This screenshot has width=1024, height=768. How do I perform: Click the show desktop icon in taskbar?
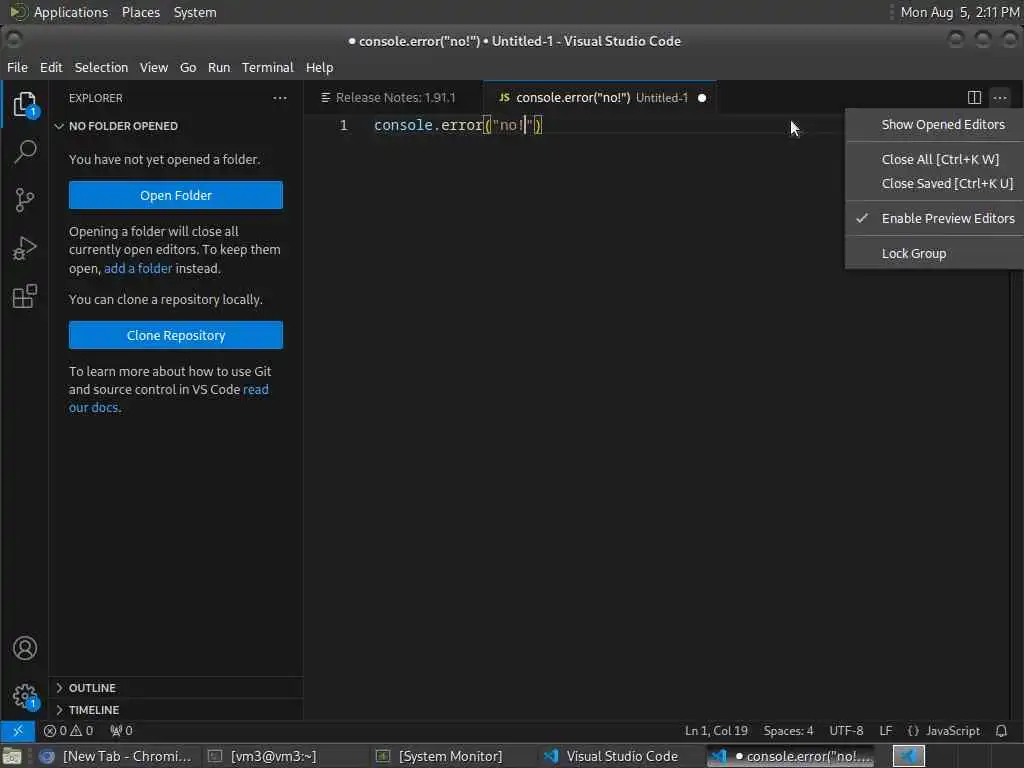pos(12,756)
